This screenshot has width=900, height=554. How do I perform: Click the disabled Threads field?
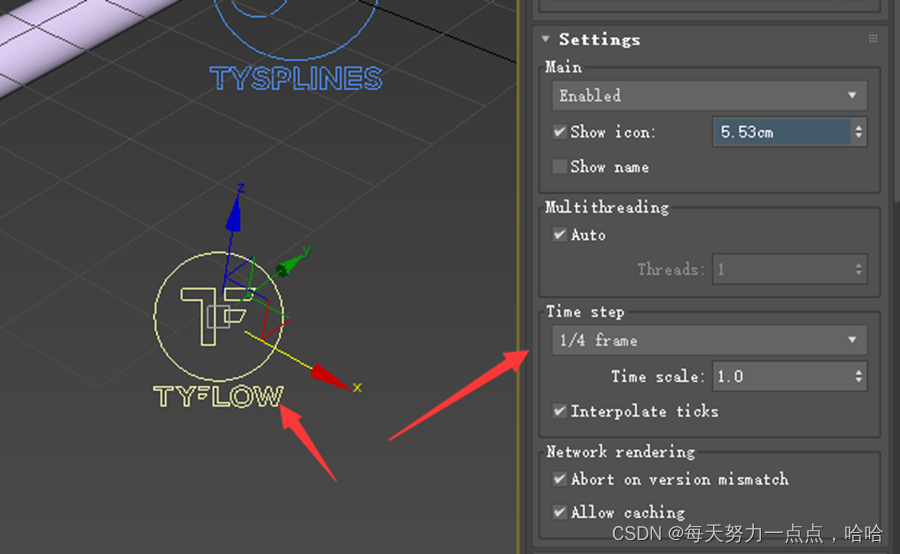(782, 269)
